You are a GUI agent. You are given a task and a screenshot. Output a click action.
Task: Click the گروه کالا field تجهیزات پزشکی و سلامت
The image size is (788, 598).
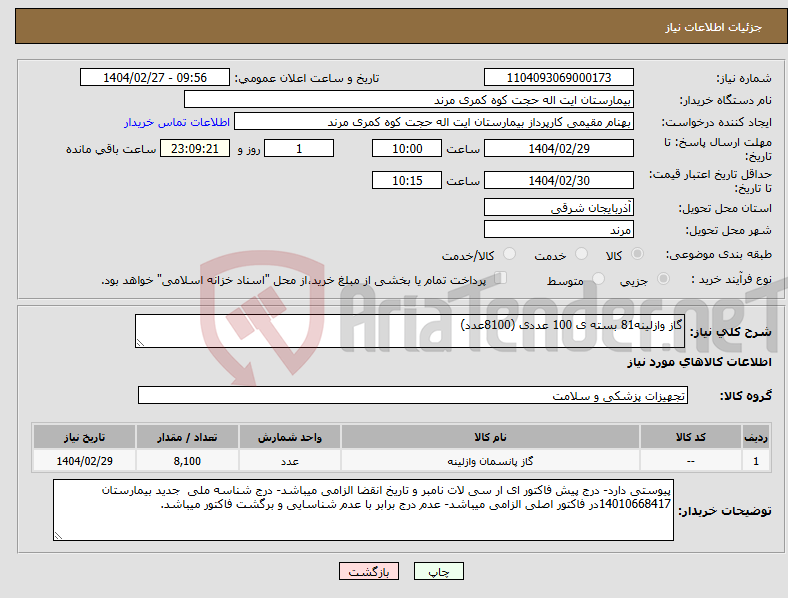(x=413, y=395)
